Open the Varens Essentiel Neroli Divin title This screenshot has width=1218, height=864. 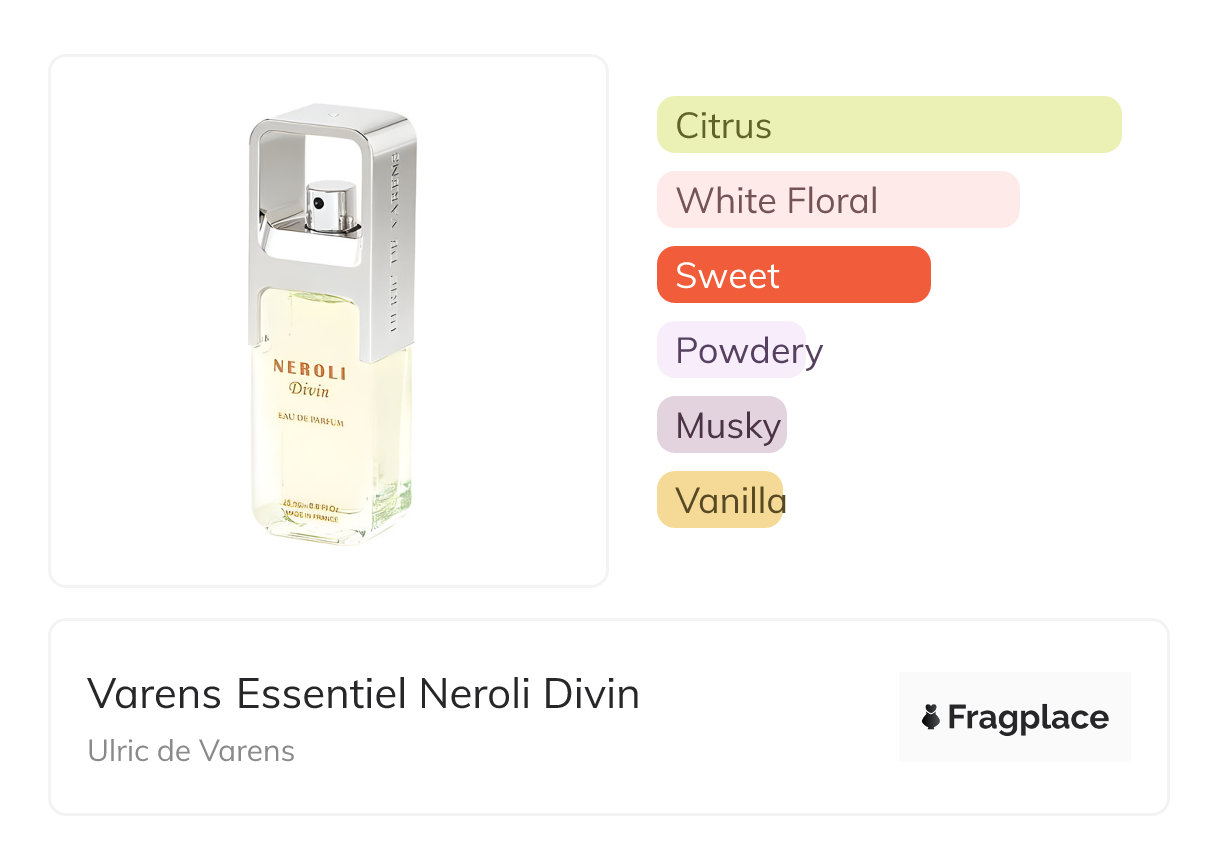[363, 693]
